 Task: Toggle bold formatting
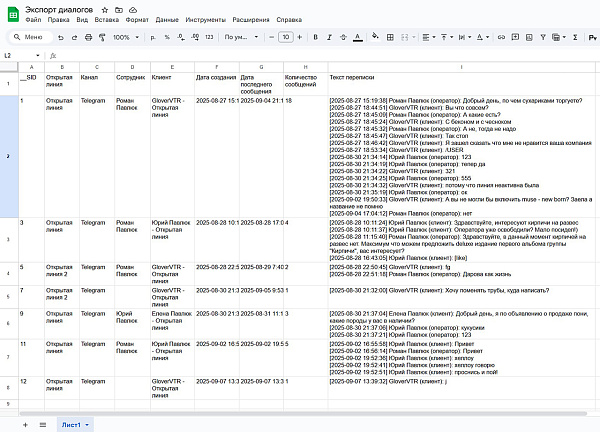[x=316, y=37]
